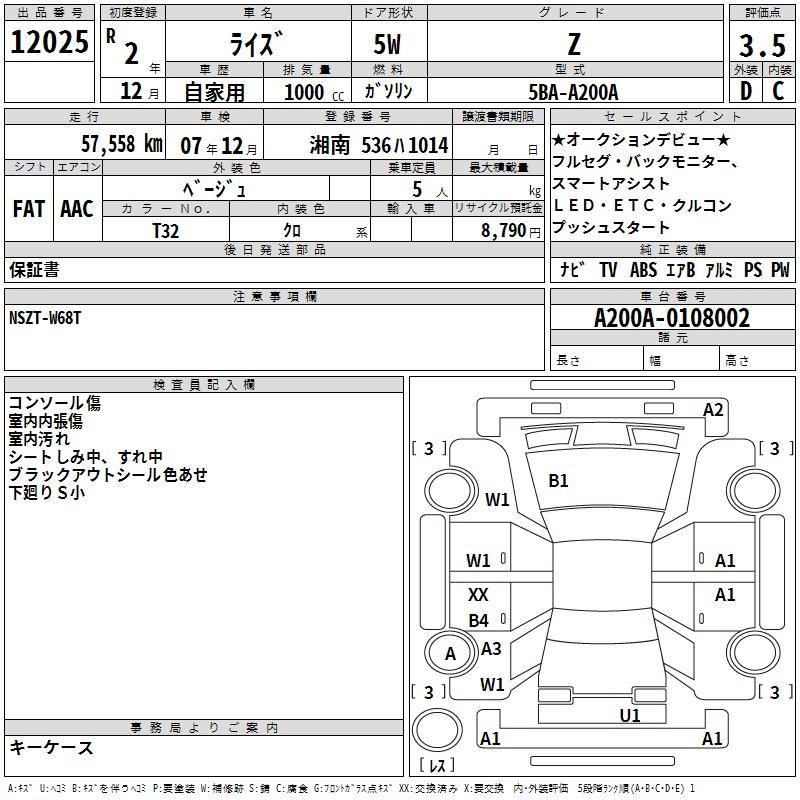
Task: Click the lot number 12025
Action: [x=49, y=42]
